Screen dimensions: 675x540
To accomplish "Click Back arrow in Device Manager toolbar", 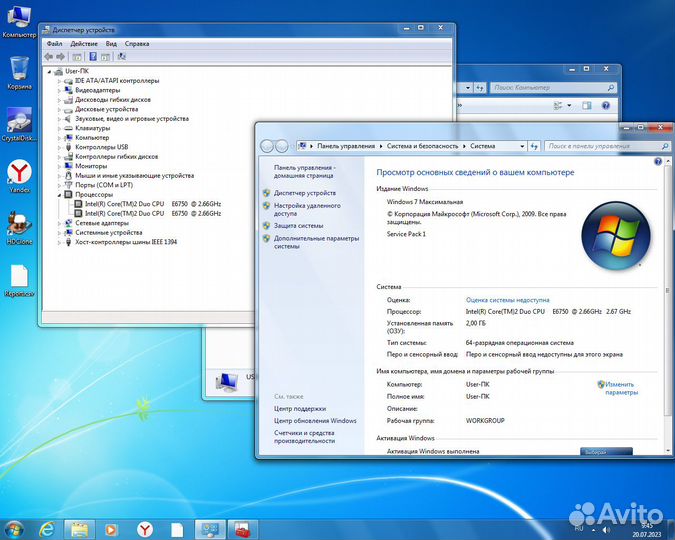I will 49,56.
